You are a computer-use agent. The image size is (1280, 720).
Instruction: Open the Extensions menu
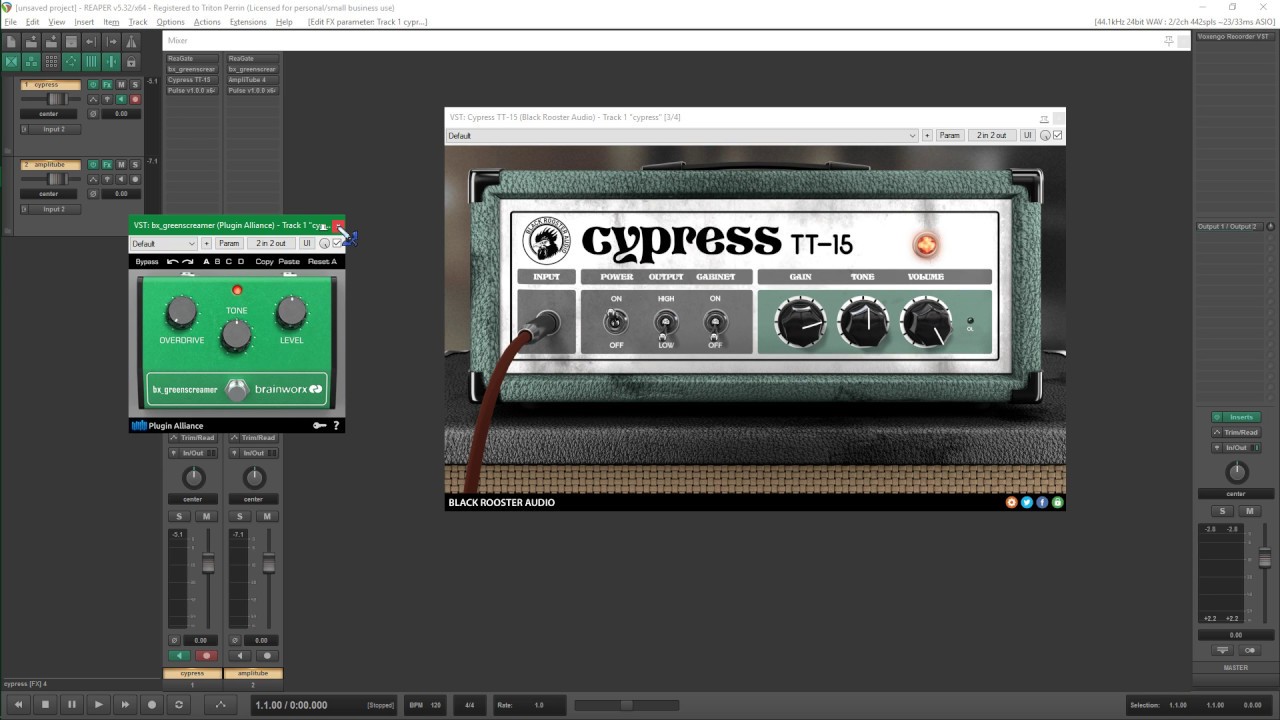pos(248,22)
